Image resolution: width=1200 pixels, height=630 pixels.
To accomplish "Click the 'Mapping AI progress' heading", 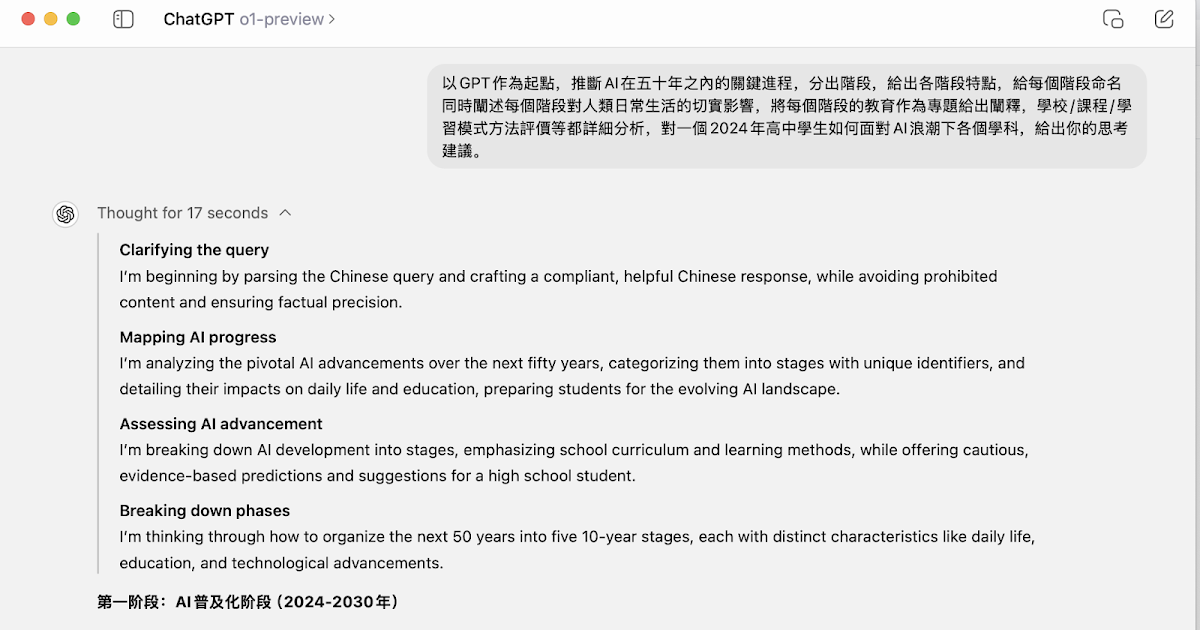I will 198,337.
